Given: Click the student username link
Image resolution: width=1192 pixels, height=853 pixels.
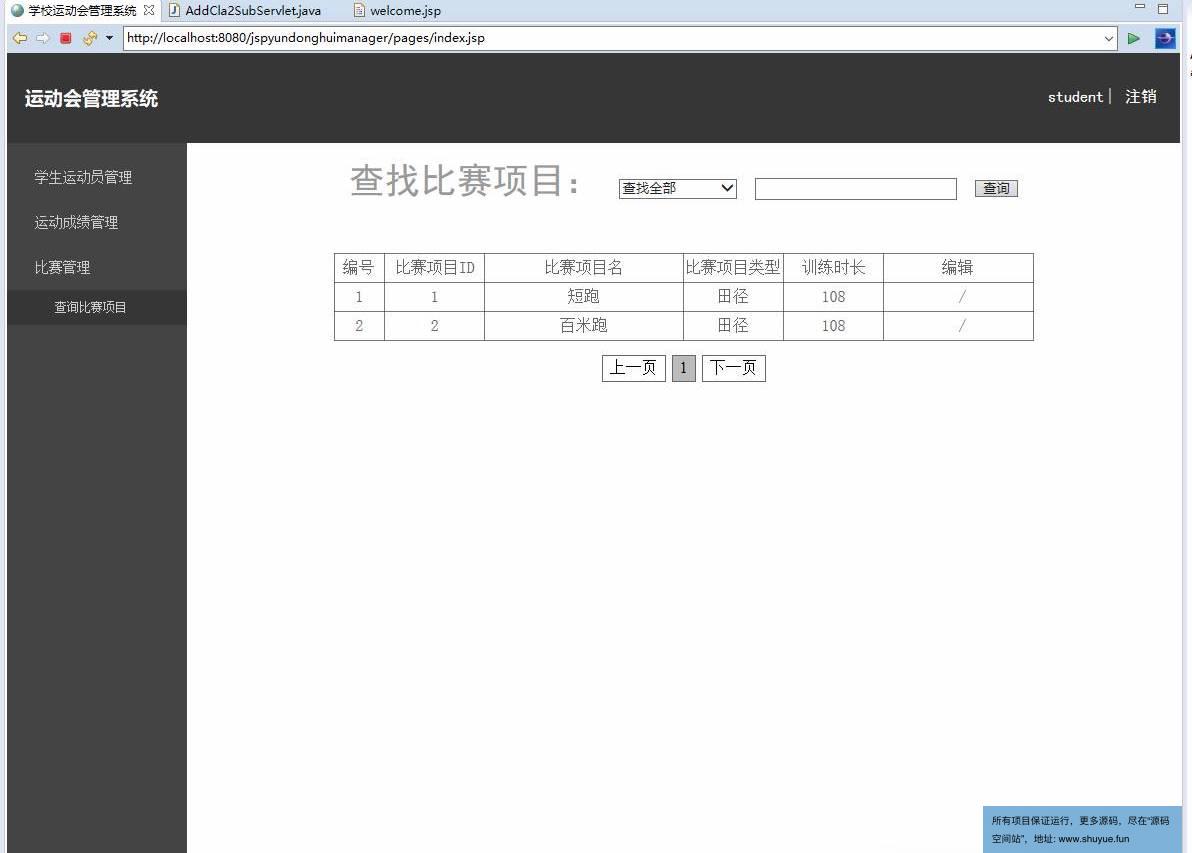Looking at the screenshot, I should click(x=1075, y=97).
